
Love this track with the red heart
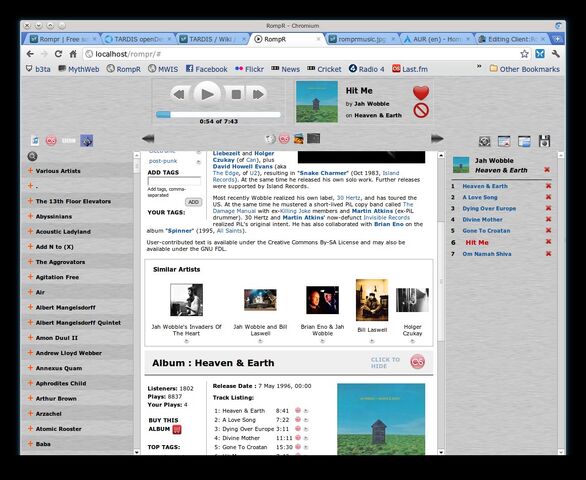point(421,93)
